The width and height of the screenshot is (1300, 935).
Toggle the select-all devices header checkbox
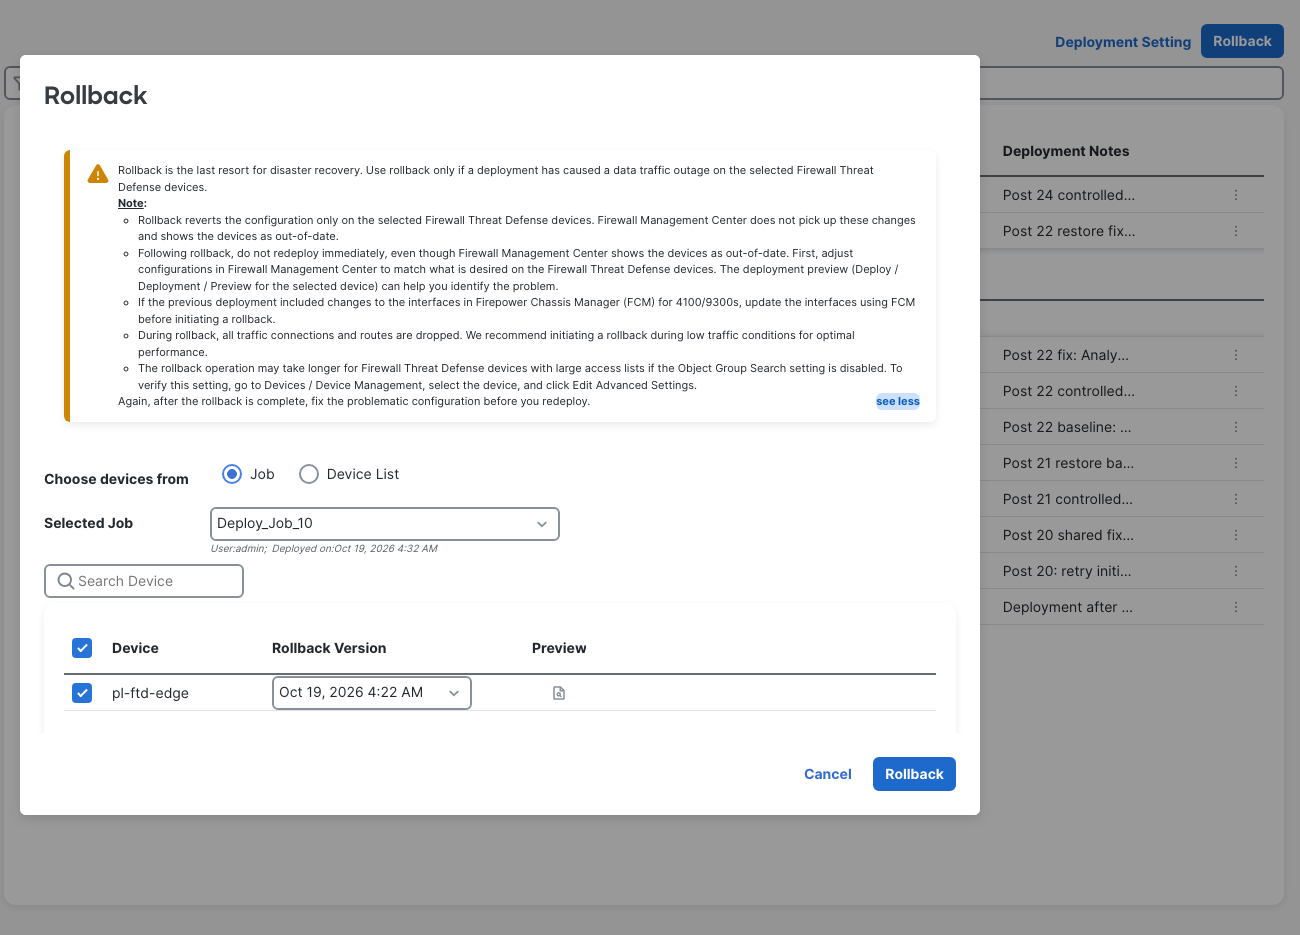point(82,648)
